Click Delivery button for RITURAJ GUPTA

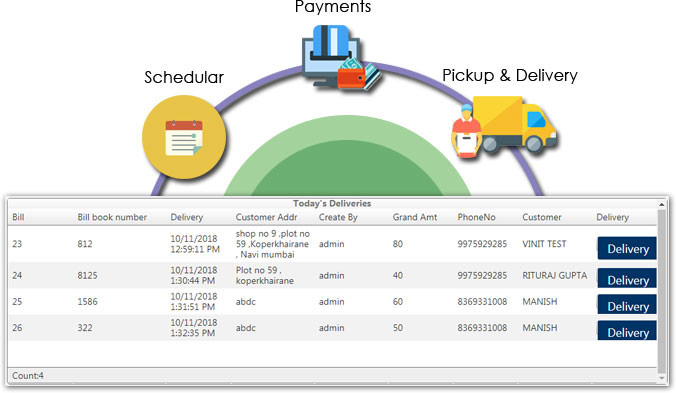point(627,278)
